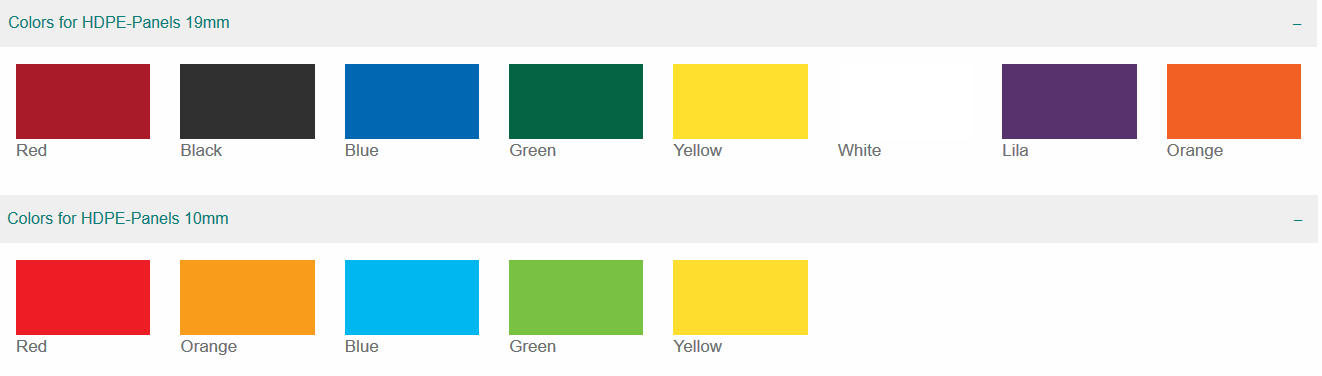Pick the Black color swatch
1322x376 pixels.
coord(247,101)
